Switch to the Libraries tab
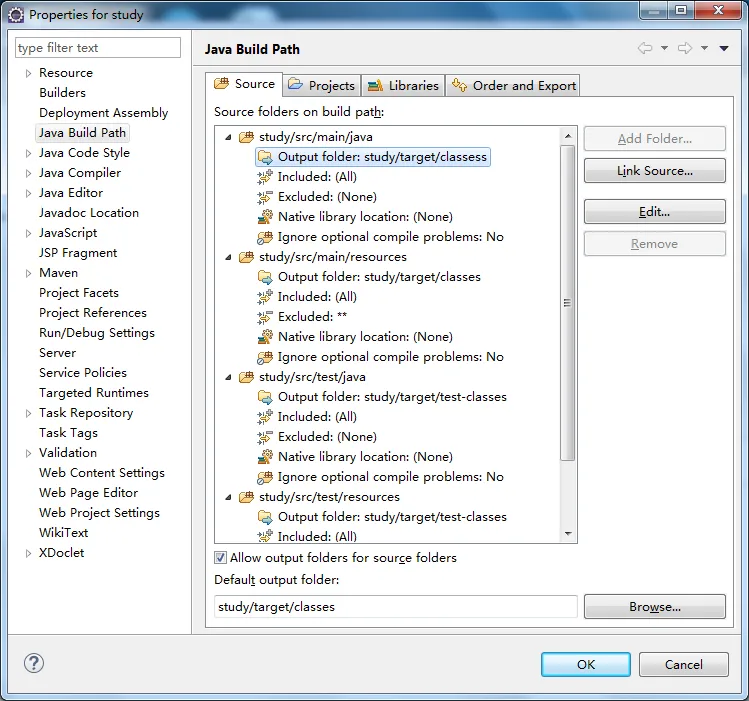The width and height of the screenshot is (749, 701). point(403,85)
